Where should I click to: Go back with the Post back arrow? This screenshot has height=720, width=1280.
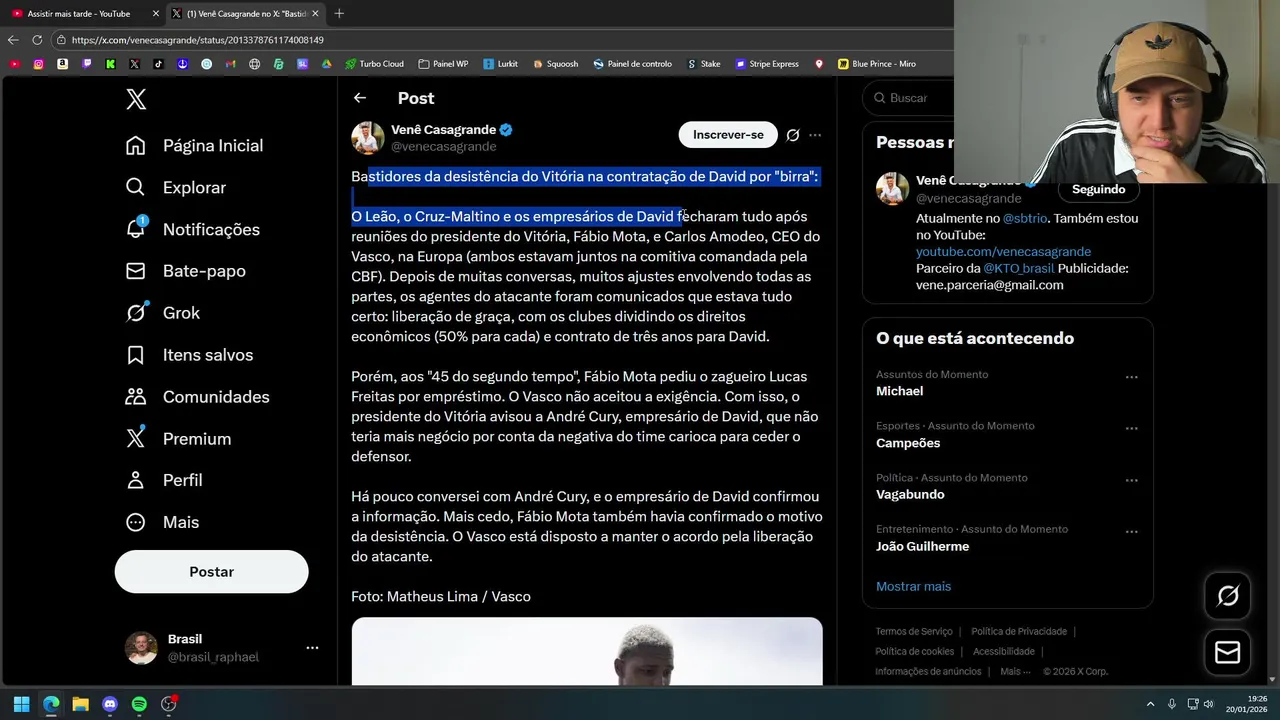pyautogui.click(x=360, y=98)
